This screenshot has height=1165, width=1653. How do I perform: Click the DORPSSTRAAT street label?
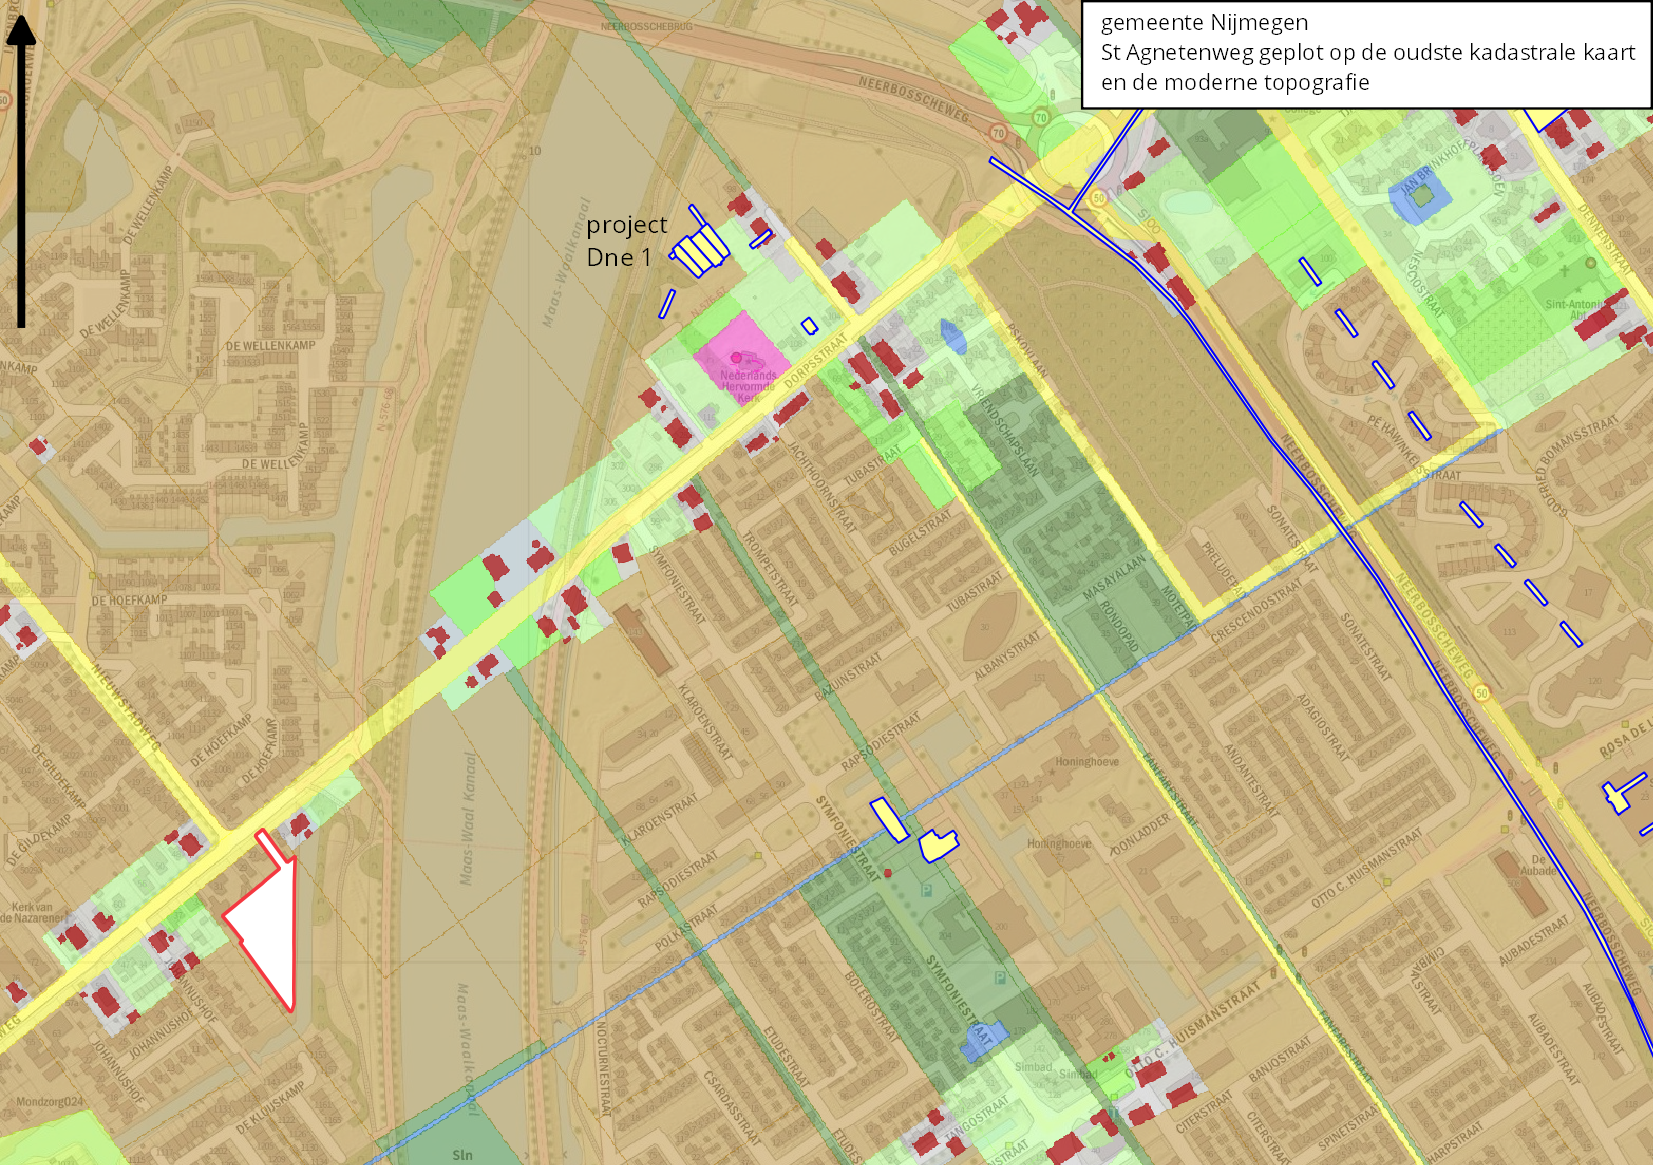(x=815, y=361)
